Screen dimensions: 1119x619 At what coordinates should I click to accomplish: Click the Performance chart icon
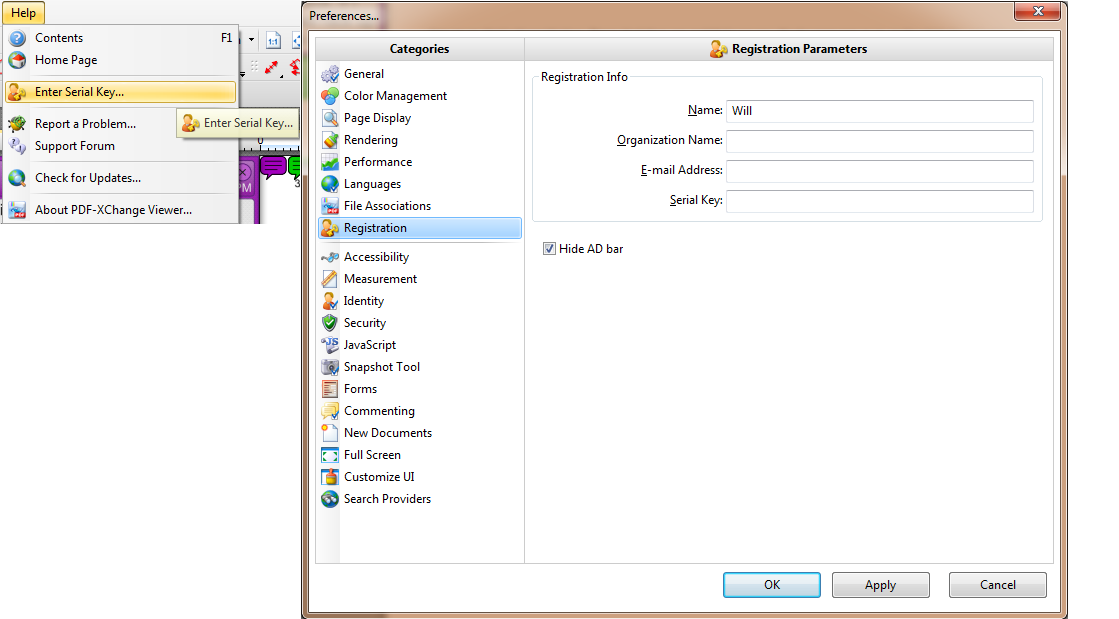click(x=330, y=162)
